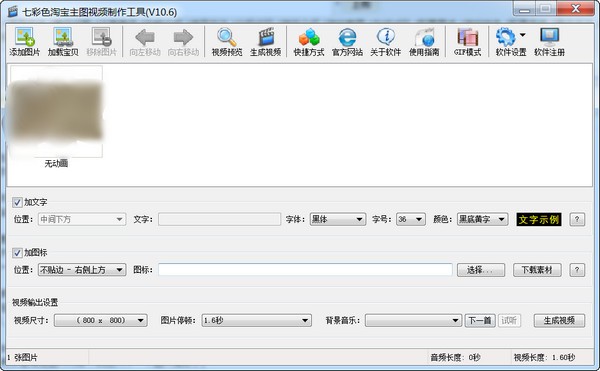The image size is (600, 371).
Task: Open 视频预览 video preview
Action: pyautogui.click(x=227, y=42)
